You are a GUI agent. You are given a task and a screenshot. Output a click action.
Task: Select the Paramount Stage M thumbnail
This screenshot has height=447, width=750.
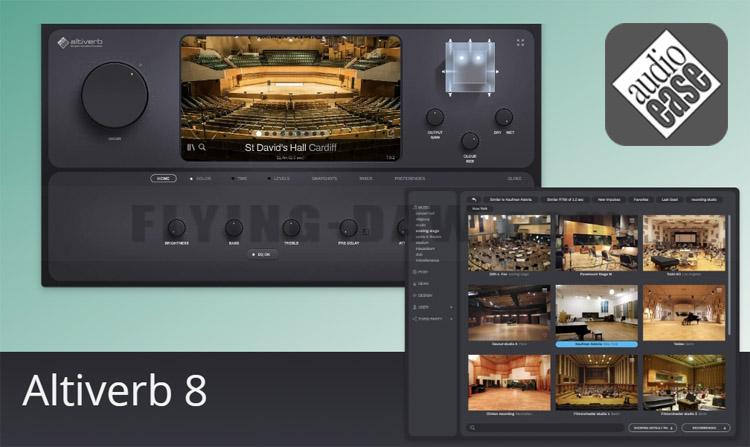[596, 243]
